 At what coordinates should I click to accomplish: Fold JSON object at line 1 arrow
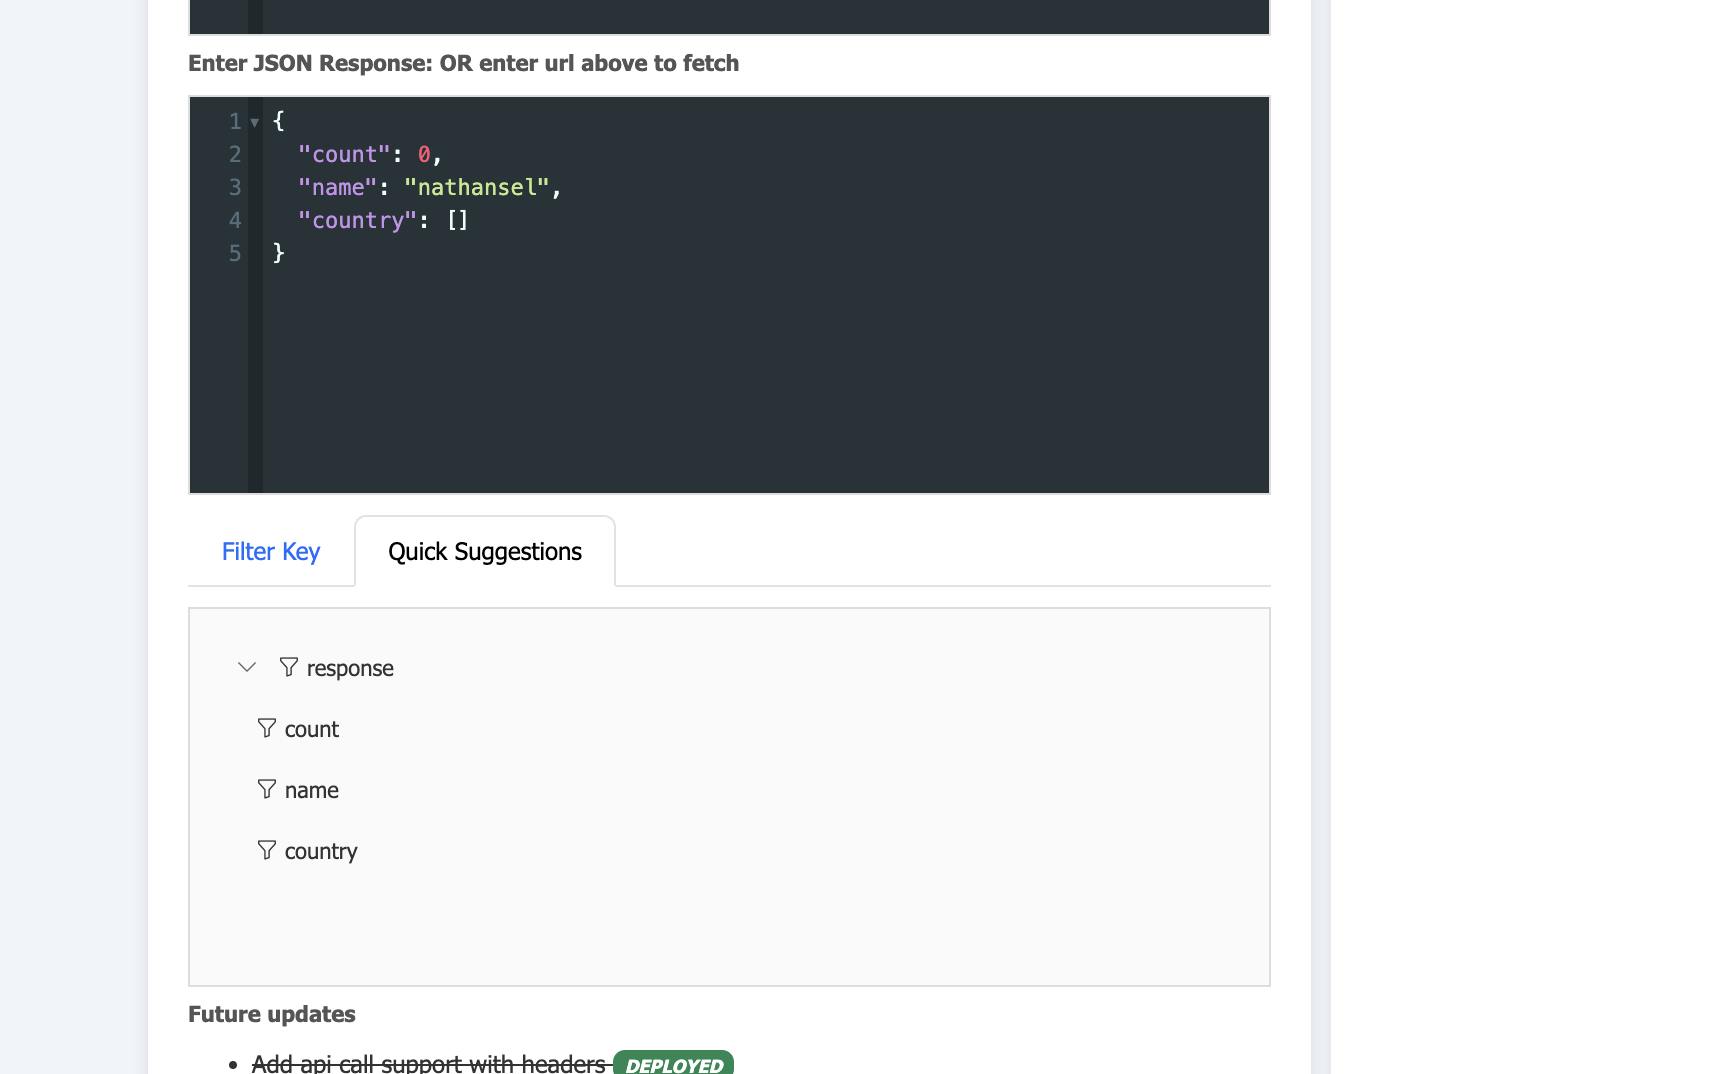255,122
